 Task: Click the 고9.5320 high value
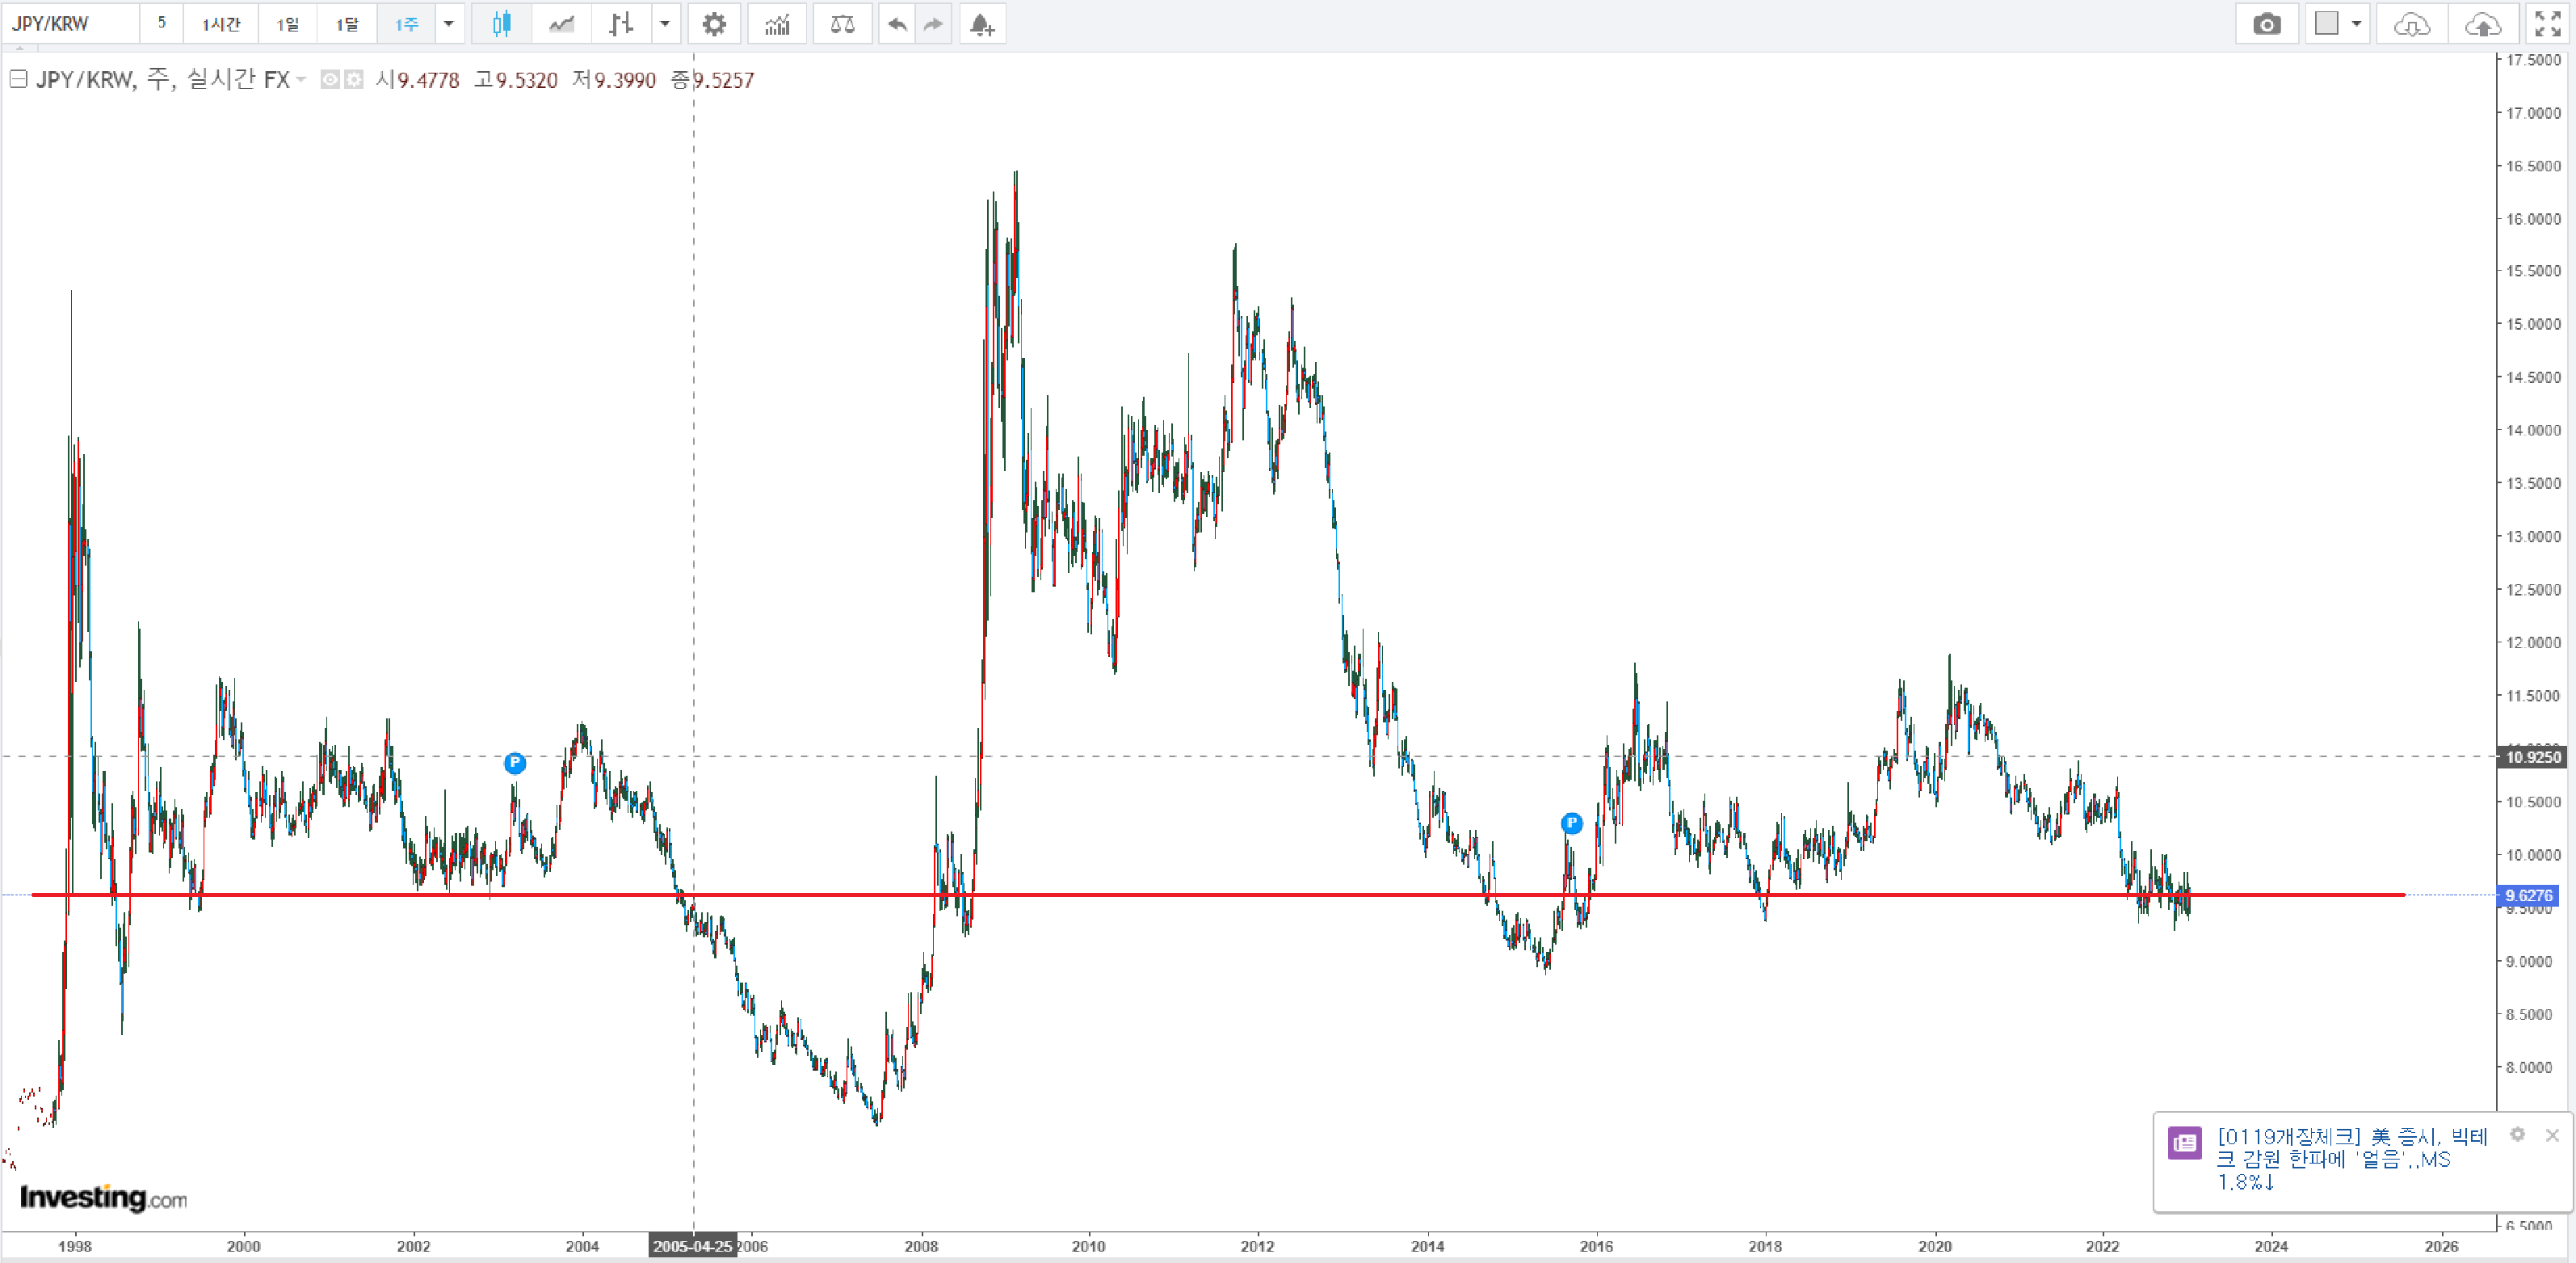(x=516, y=80)
